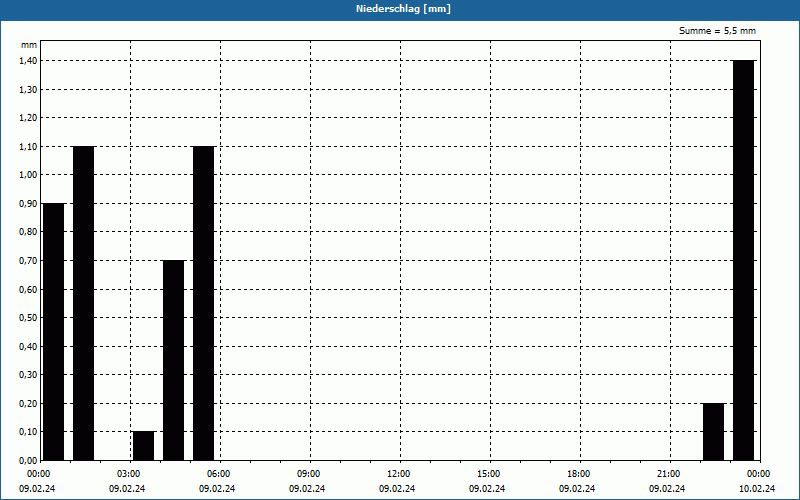This screenshot has height=500, width=800.
Task: Click the first 1,10 mm bar after 01:00
Action: click(x=84, y=303)
